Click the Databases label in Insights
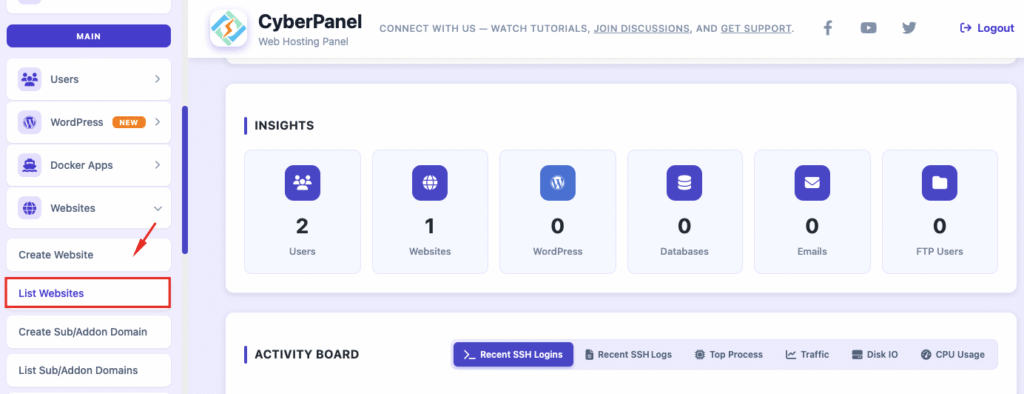 pyautogui.click(x=684, y=252)
